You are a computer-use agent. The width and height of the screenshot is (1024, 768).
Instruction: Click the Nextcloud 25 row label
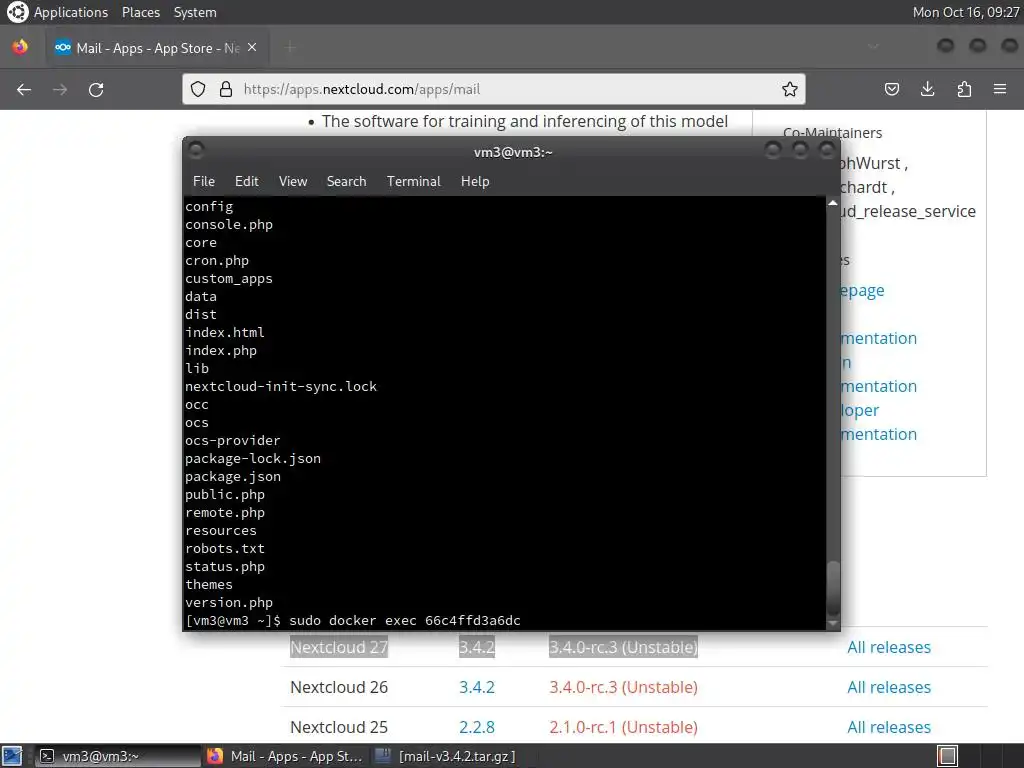click(339, 727)
